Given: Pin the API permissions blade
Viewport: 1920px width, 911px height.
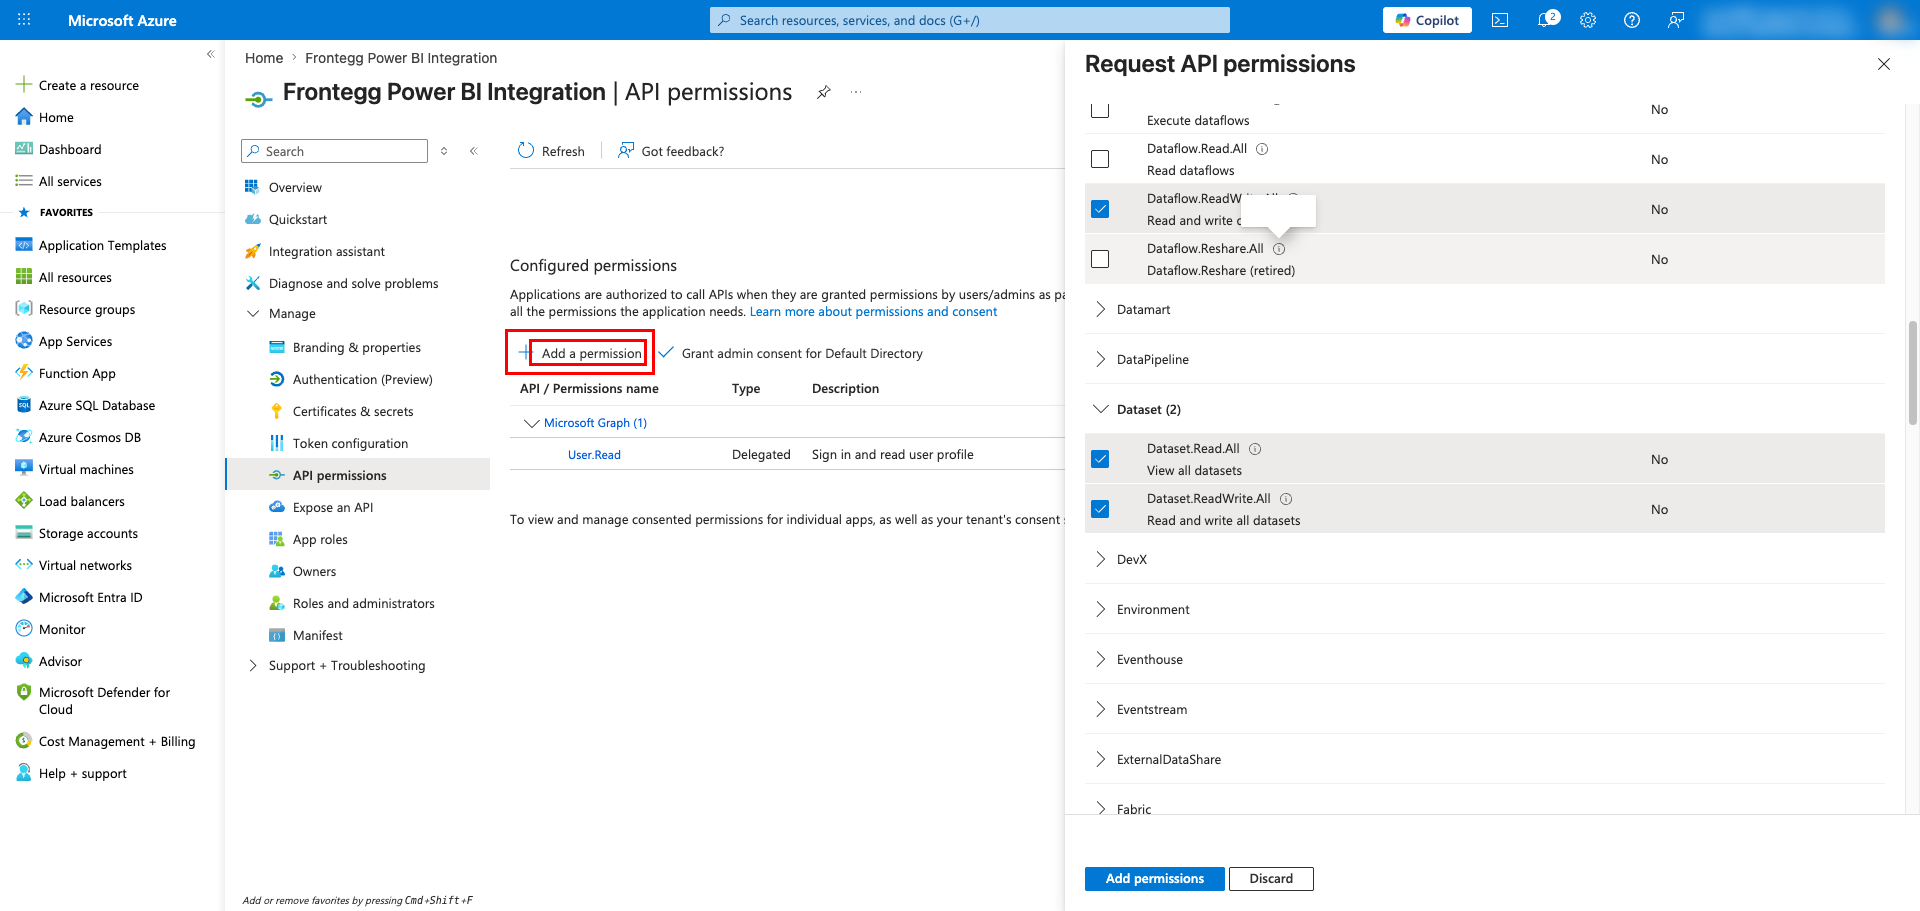Looking at the screenshot, I should (x=824, y=92).
